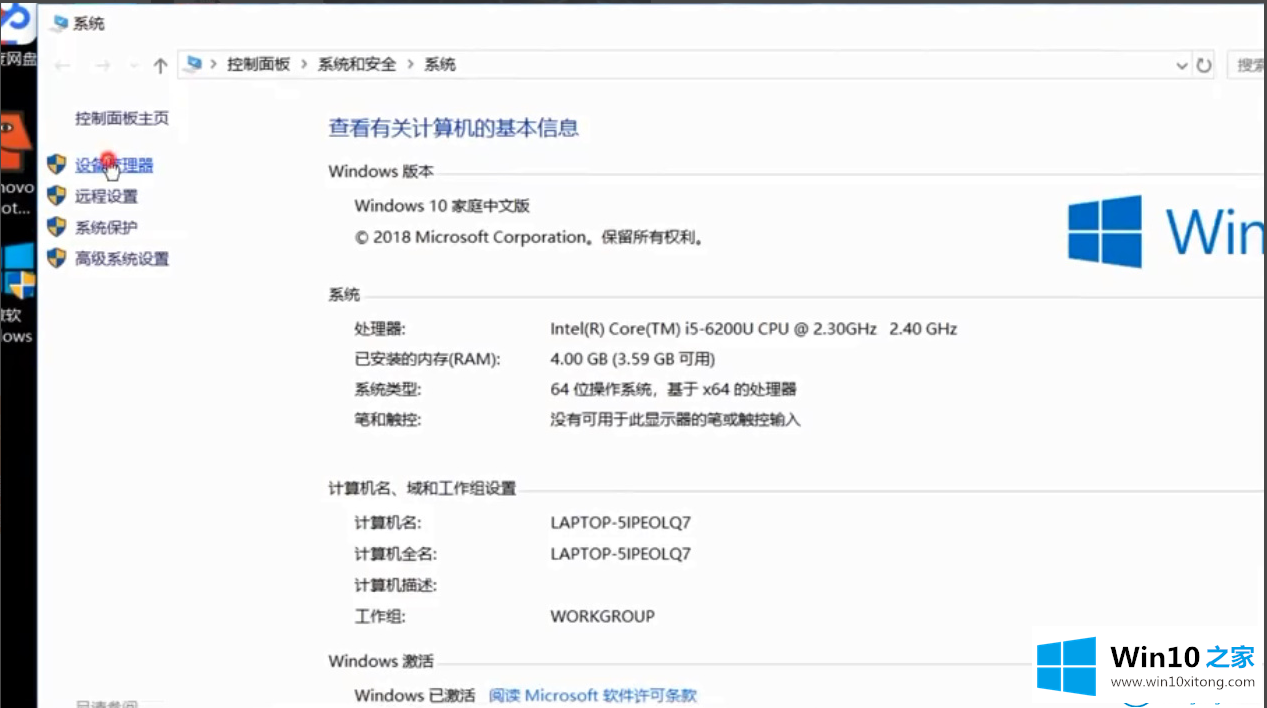The image size is (1267, 708).
Task: Open Device Manager link in sidebar
Action: (114, 165)
